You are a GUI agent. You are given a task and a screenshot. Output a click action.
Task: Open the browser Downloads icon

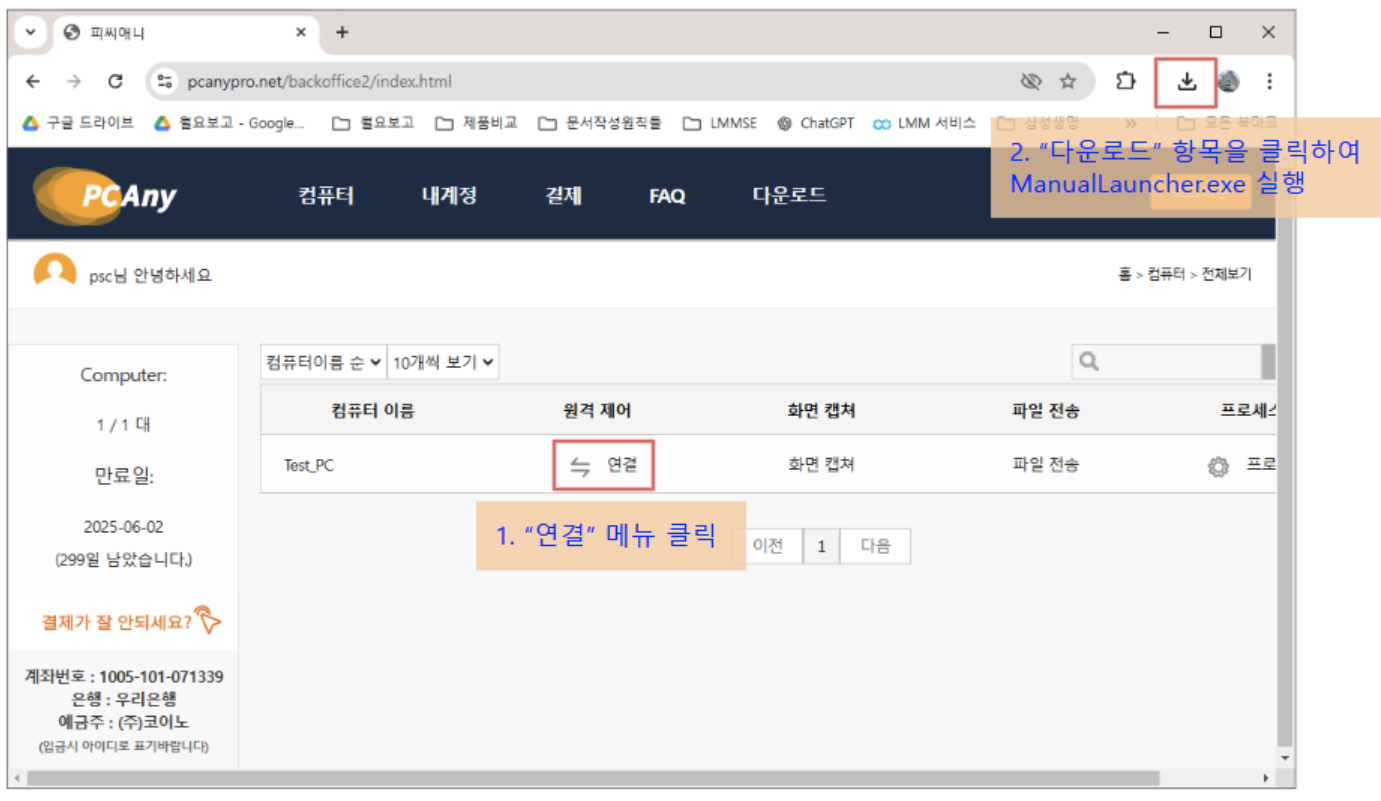point(1187,82)
